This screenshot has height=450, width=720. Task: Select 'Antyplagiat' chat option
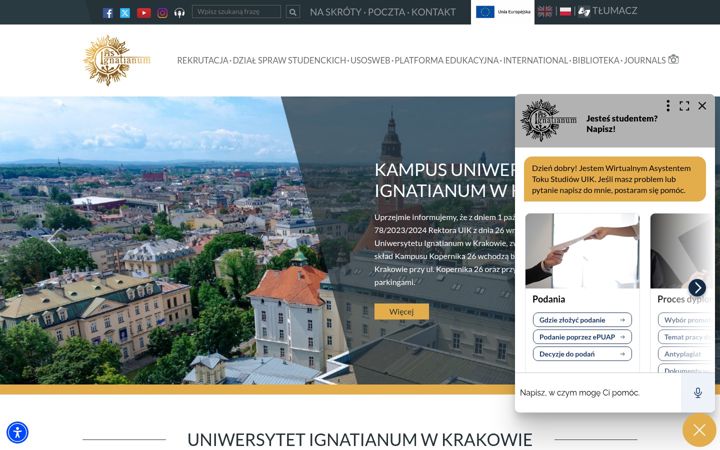coord(686,354)
